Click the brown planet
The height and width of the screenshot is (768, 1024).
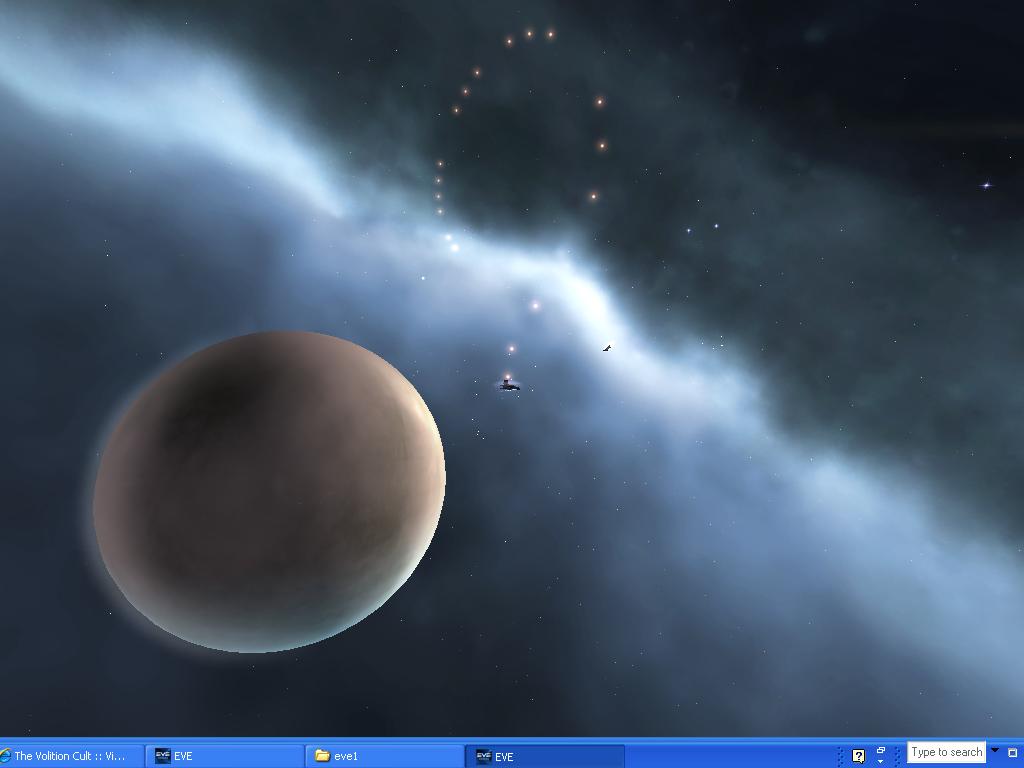269,491
